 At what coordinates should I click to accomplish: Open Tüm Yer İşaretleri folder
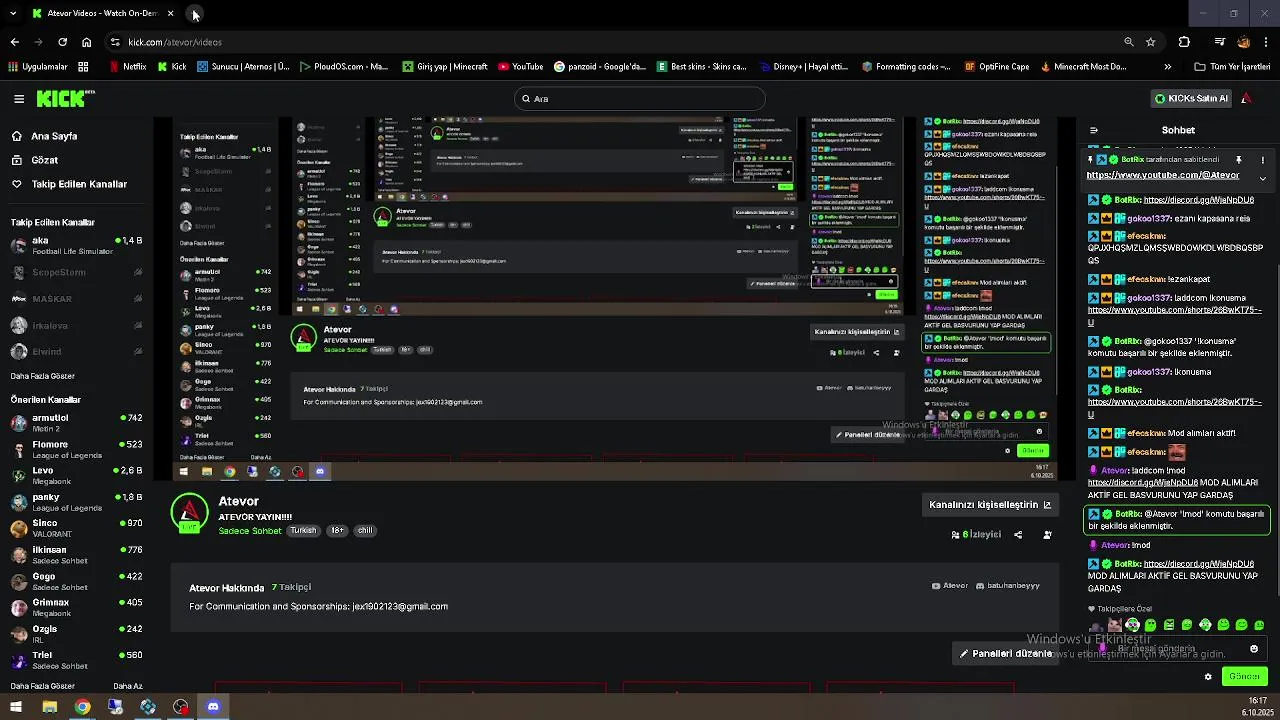1232,67
